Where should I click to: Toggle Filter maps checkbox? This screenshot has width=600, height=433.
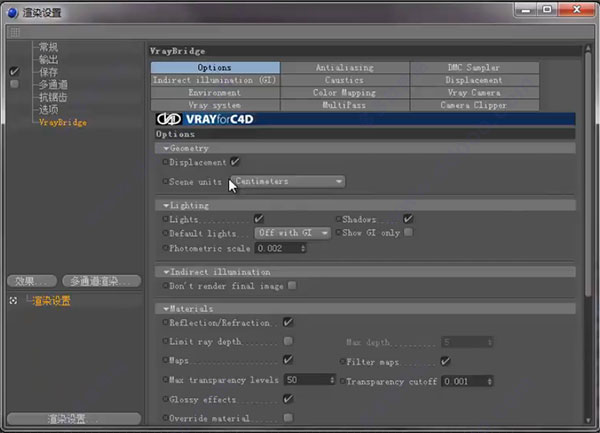coord(445,361)
